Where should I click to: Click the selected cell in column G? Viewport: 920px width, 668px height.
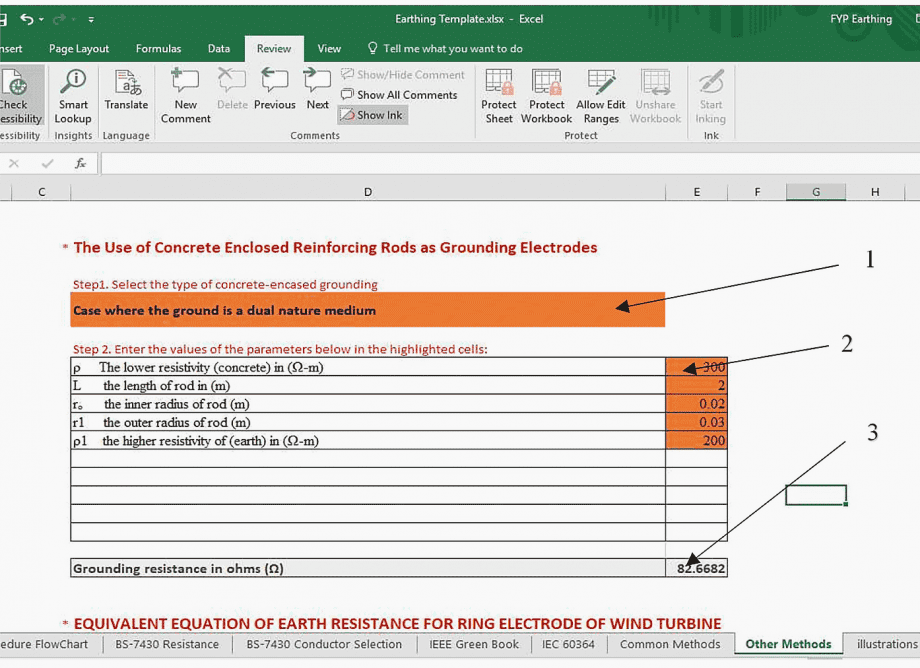[816, 495]
